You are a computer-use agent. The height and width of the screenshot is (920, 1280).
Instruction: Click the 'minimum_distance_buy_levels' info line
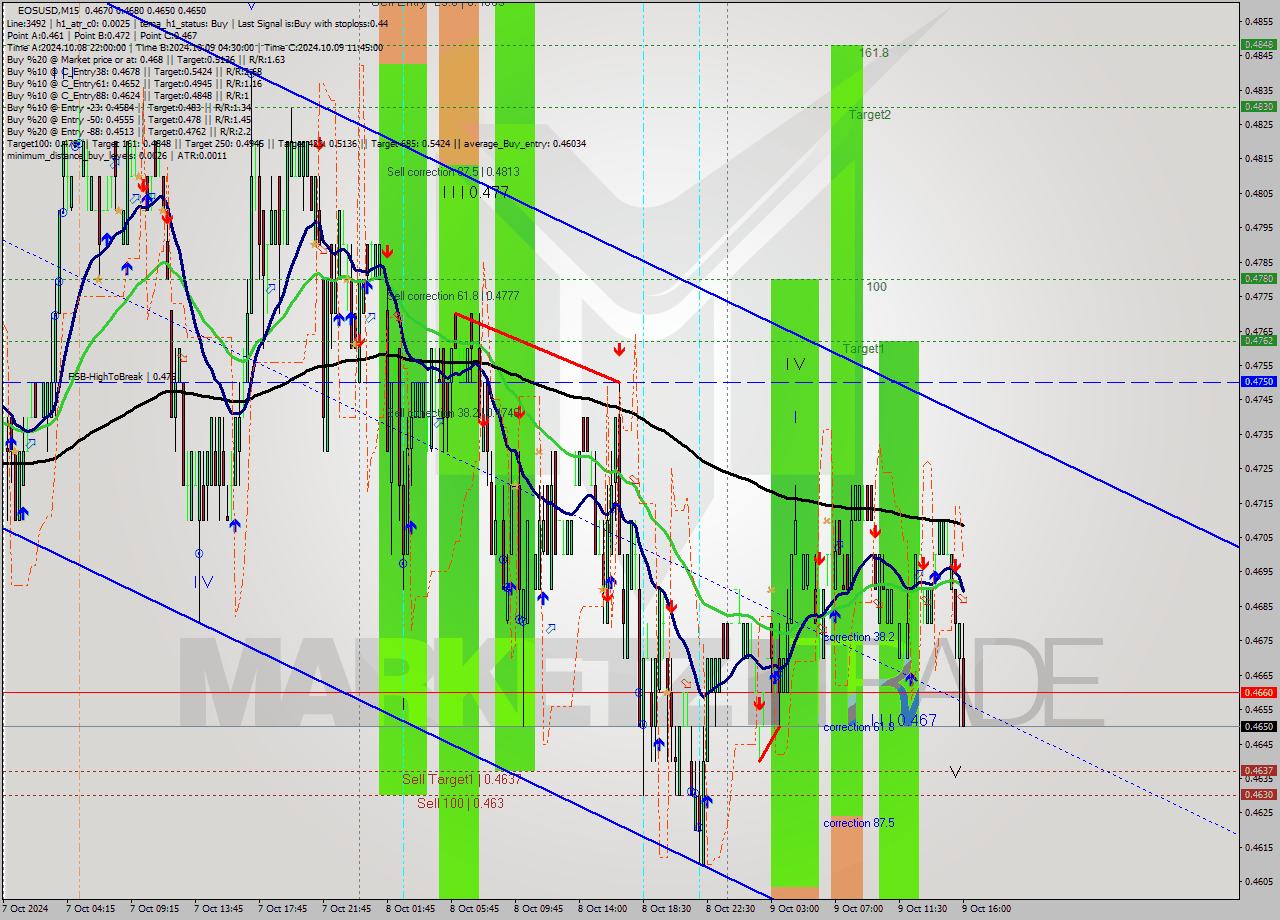click(x=117, y=155)
